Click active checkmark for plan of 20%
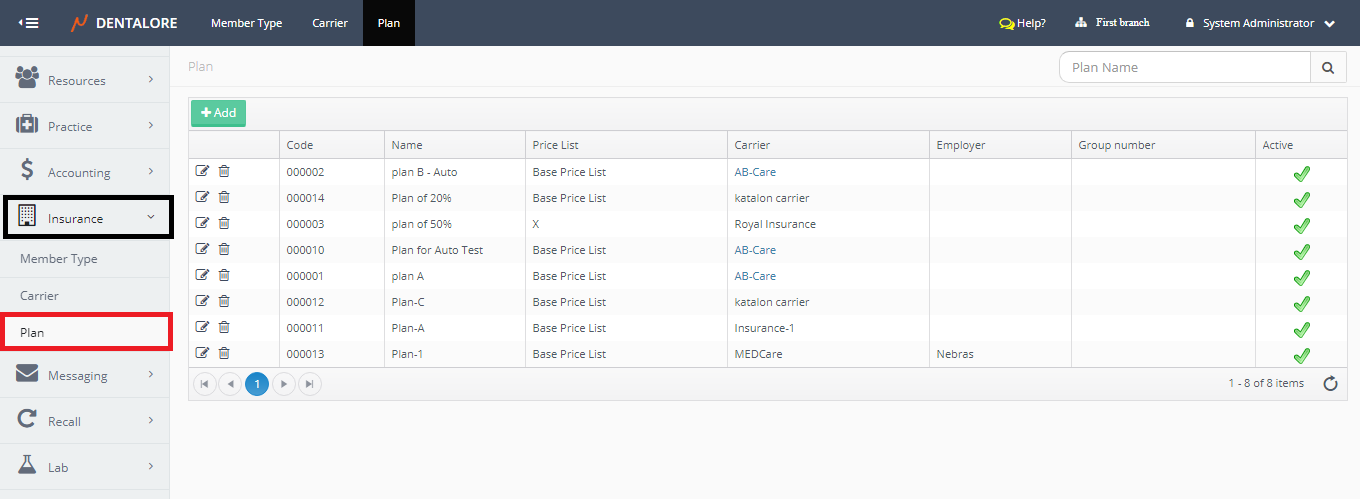This screenshot has width=1360, height=499. tap(1301, 199)
